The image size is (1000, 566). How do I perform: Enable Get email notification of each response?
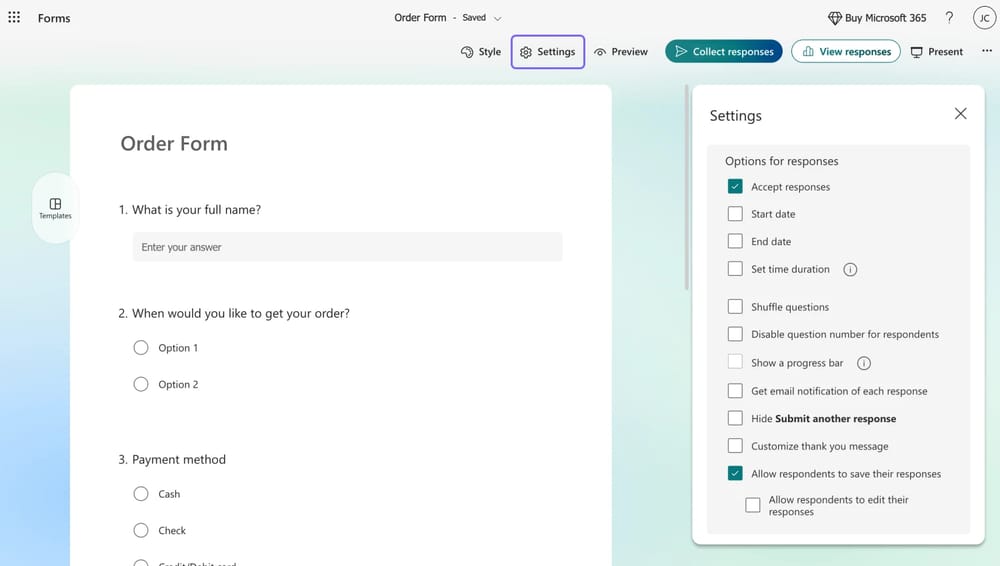735,391
